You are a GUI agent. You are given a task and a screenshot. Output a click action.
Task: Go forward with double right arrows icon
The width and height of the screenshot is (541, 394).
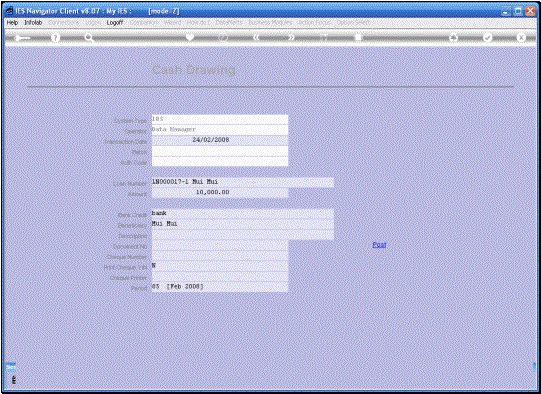point(292,37)
